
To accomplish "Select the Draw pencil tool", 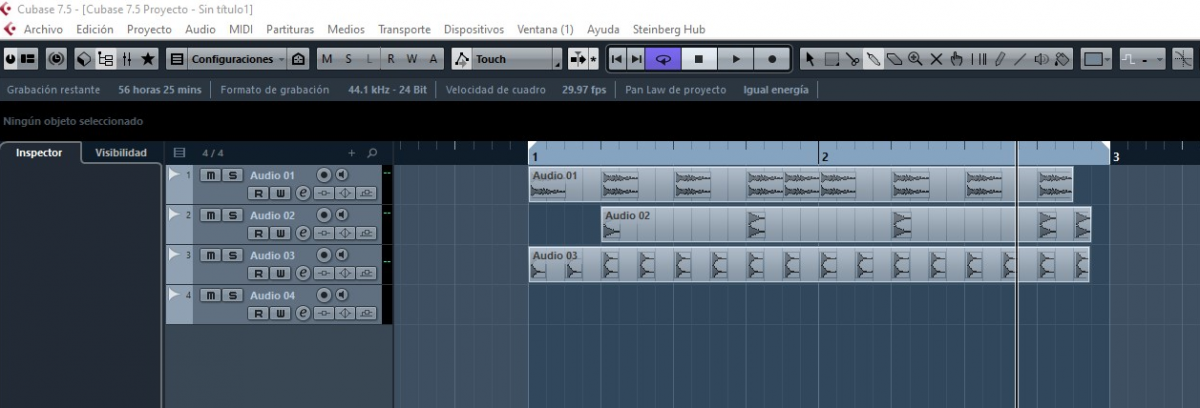I will click(999, 59).
